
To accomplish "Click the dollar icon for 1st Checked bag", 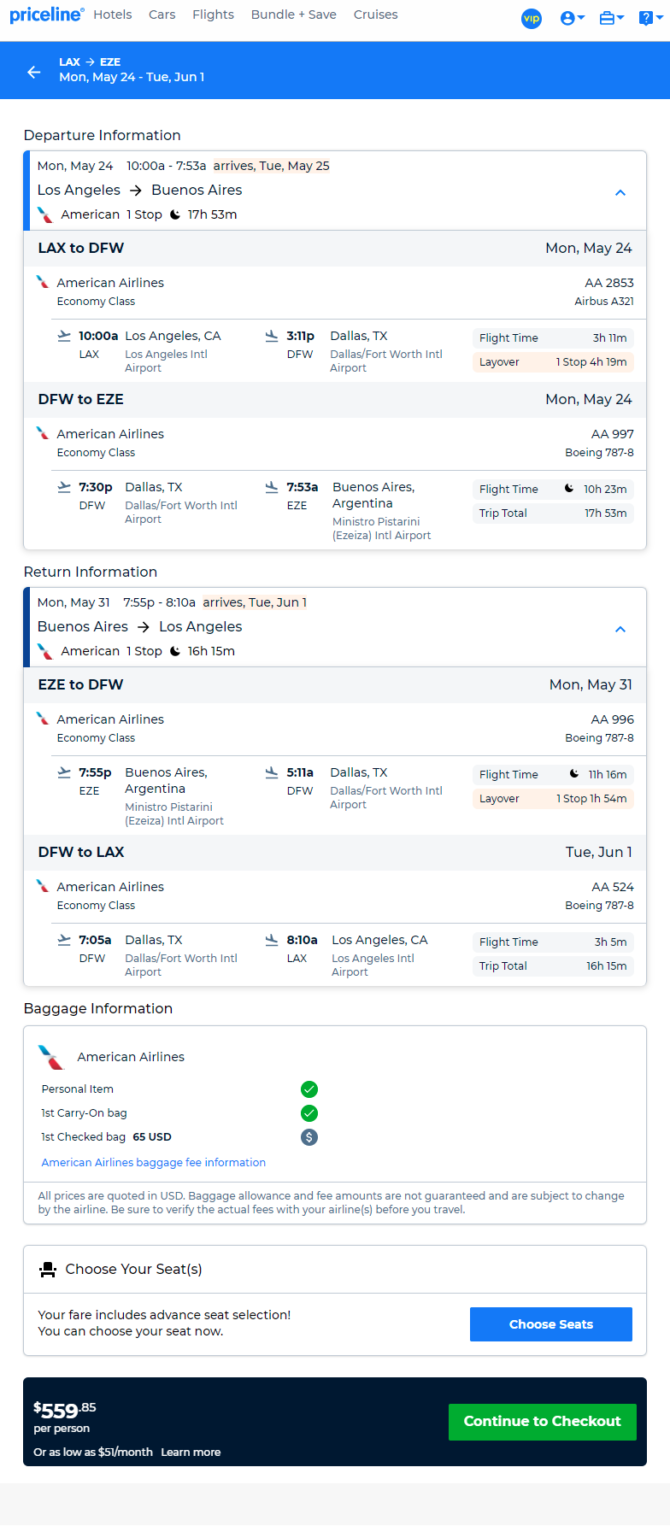I will [309, 1137].
